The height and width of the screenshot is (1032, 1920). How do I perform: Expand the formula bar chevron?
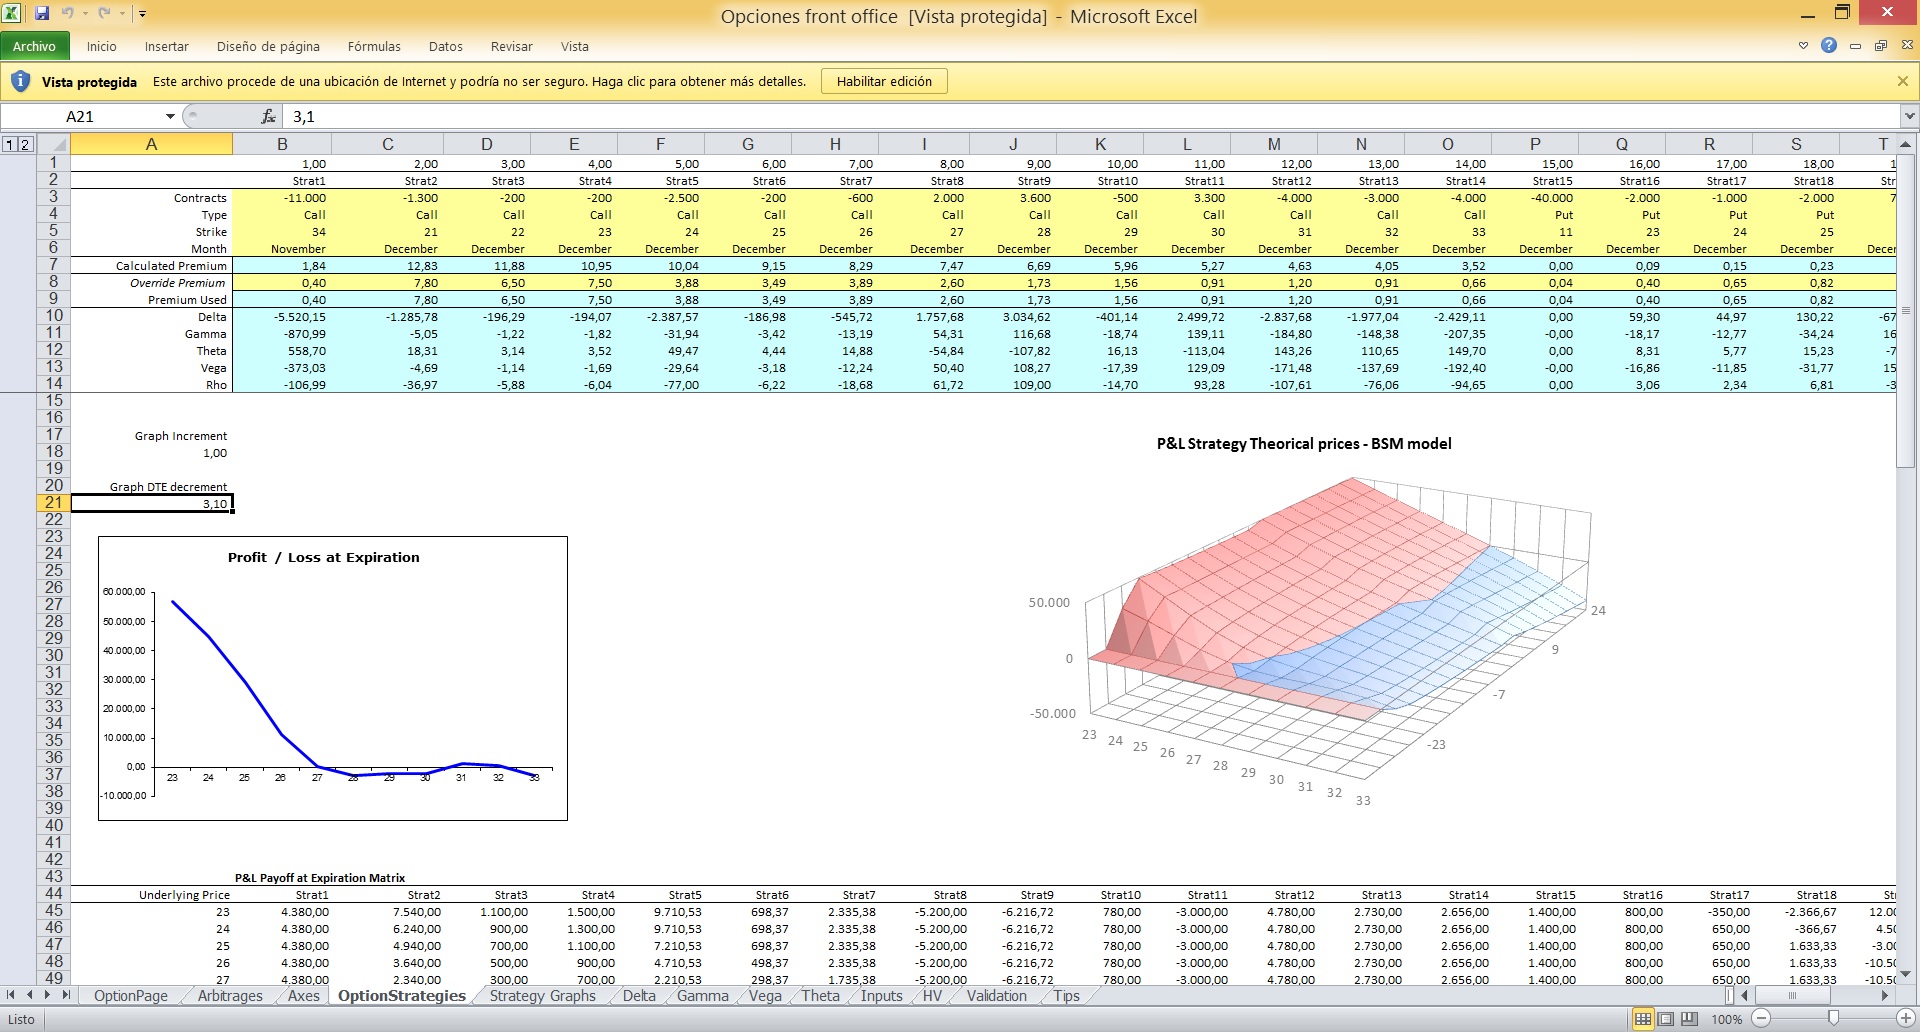(x=1909, y=117)
